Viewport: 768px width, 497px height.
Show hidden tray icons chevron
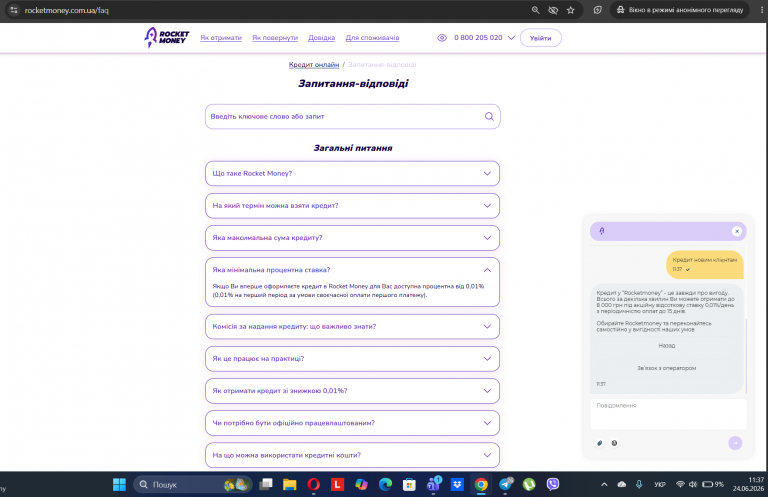click(604, 484)
